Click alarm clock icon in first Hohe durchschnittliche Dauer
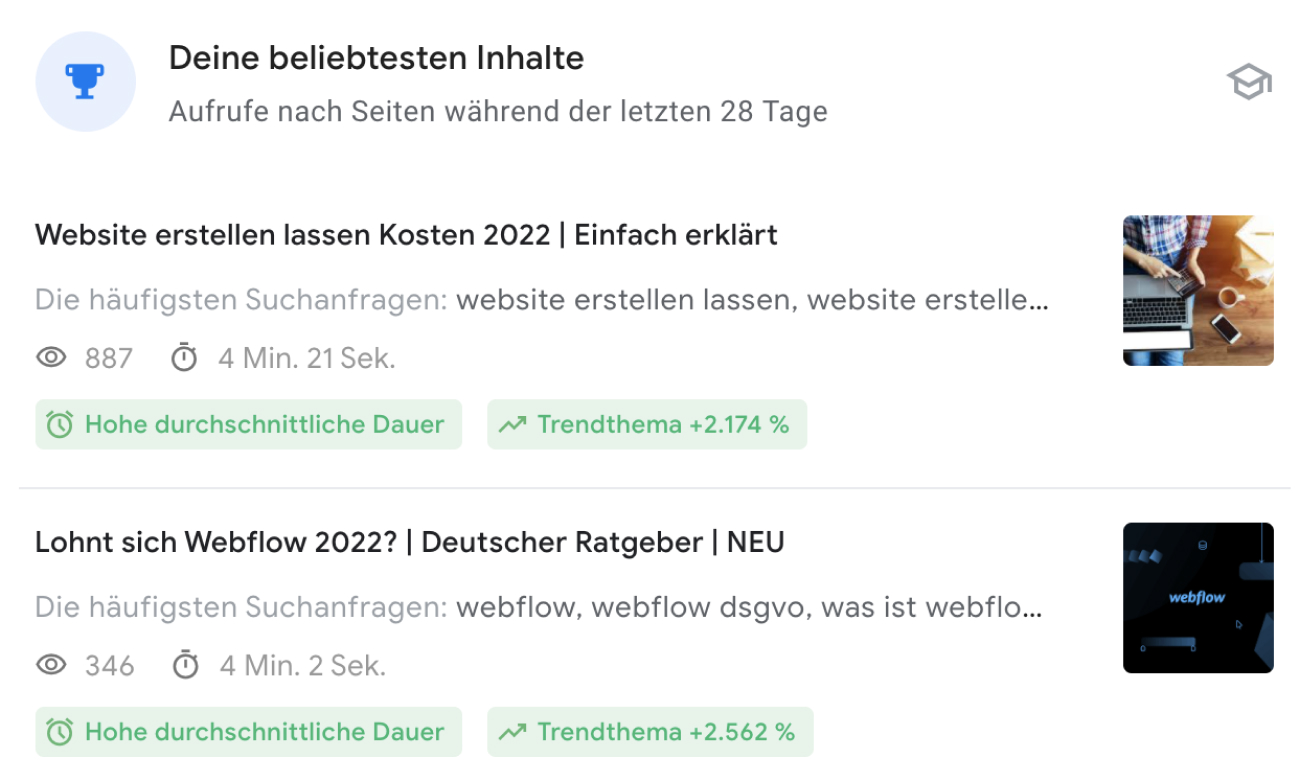This screenshot has height=780, width=1312. point(60,425)
